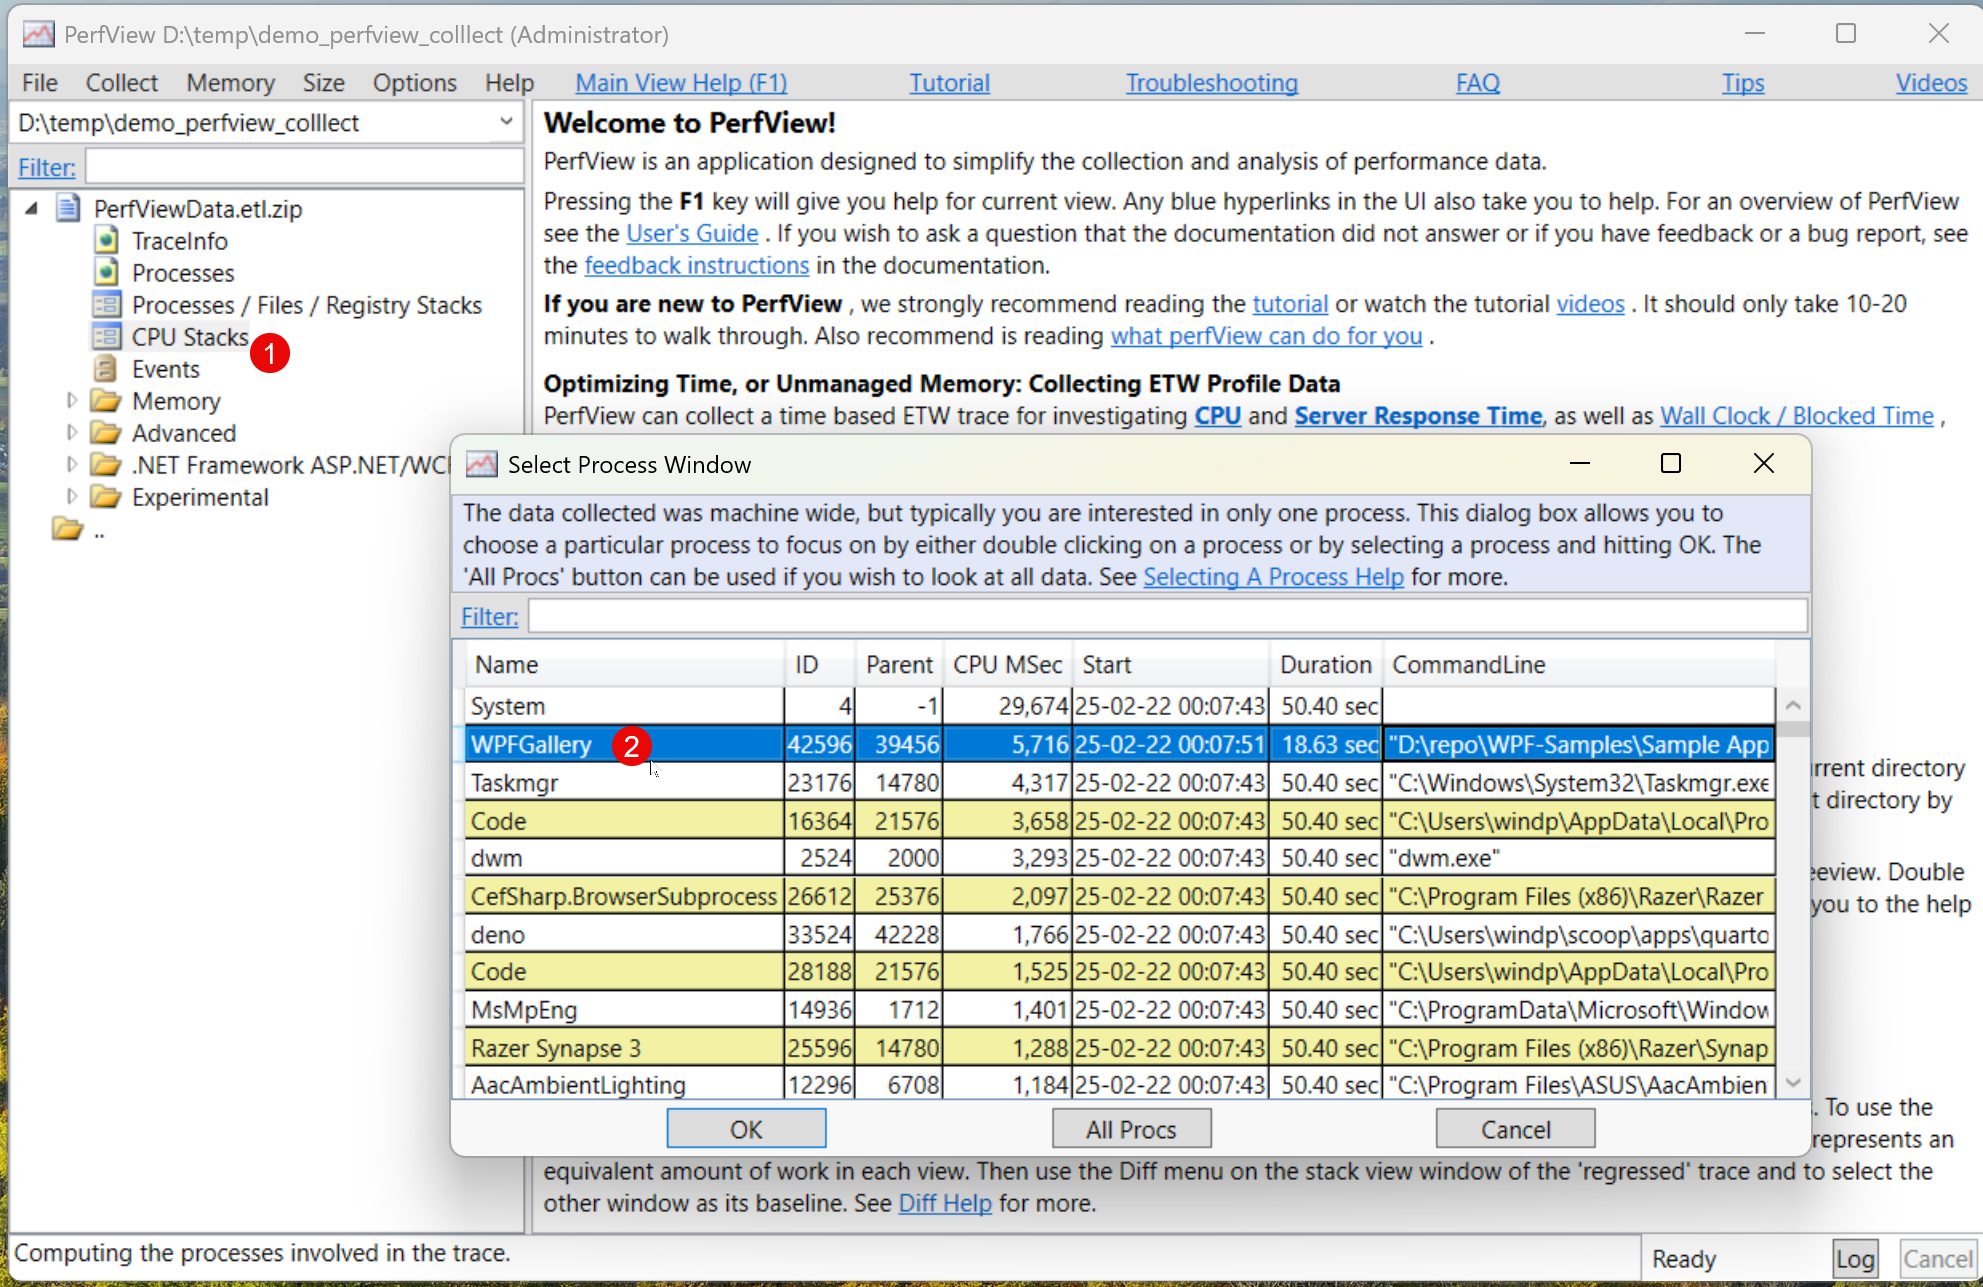Sort by the CommandLine column header
The image size is (1983, 1287).
pyautogui.click(x=1579, y=665)
